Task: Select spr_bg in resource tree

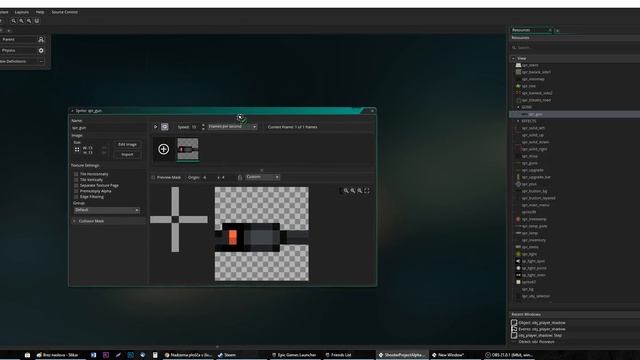Action: pyautogui.click(x=528, y=289)
